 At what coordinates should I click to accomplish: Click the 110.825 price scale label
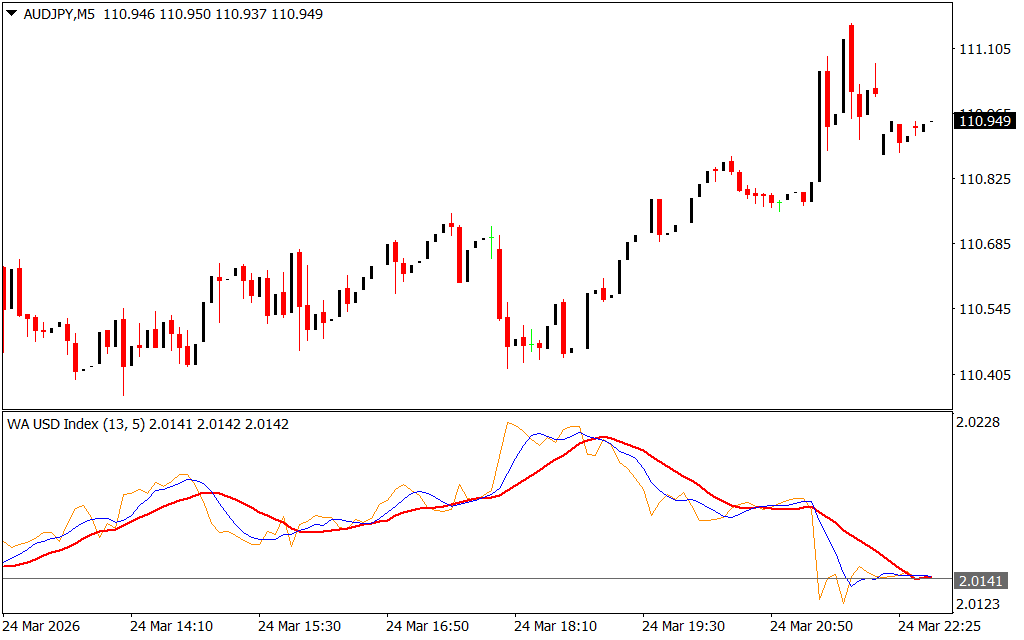(x=984, y=180)
